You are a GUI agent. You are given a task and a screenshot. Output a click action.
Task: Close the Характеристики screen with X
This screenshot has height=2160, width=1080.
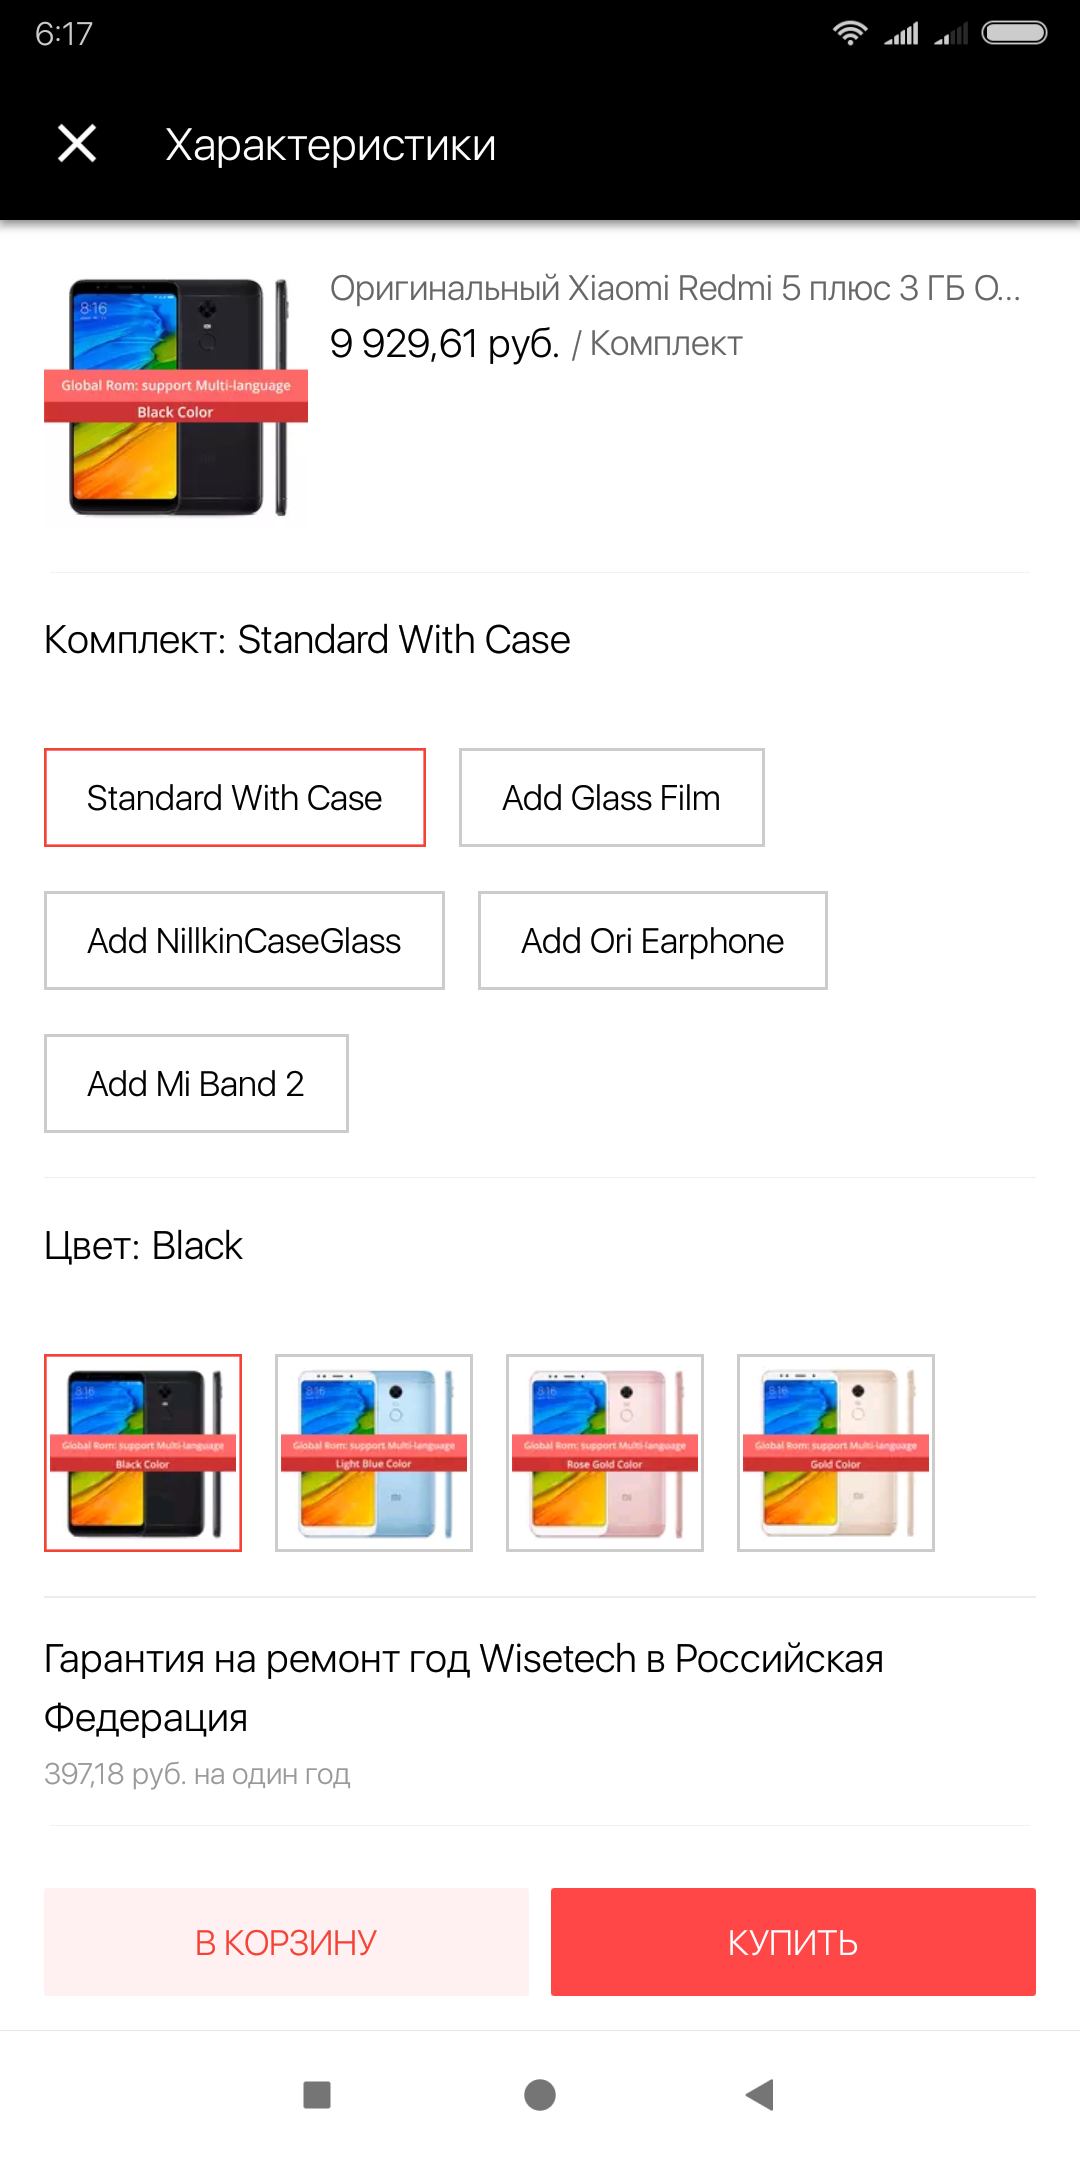coord(77,144)
